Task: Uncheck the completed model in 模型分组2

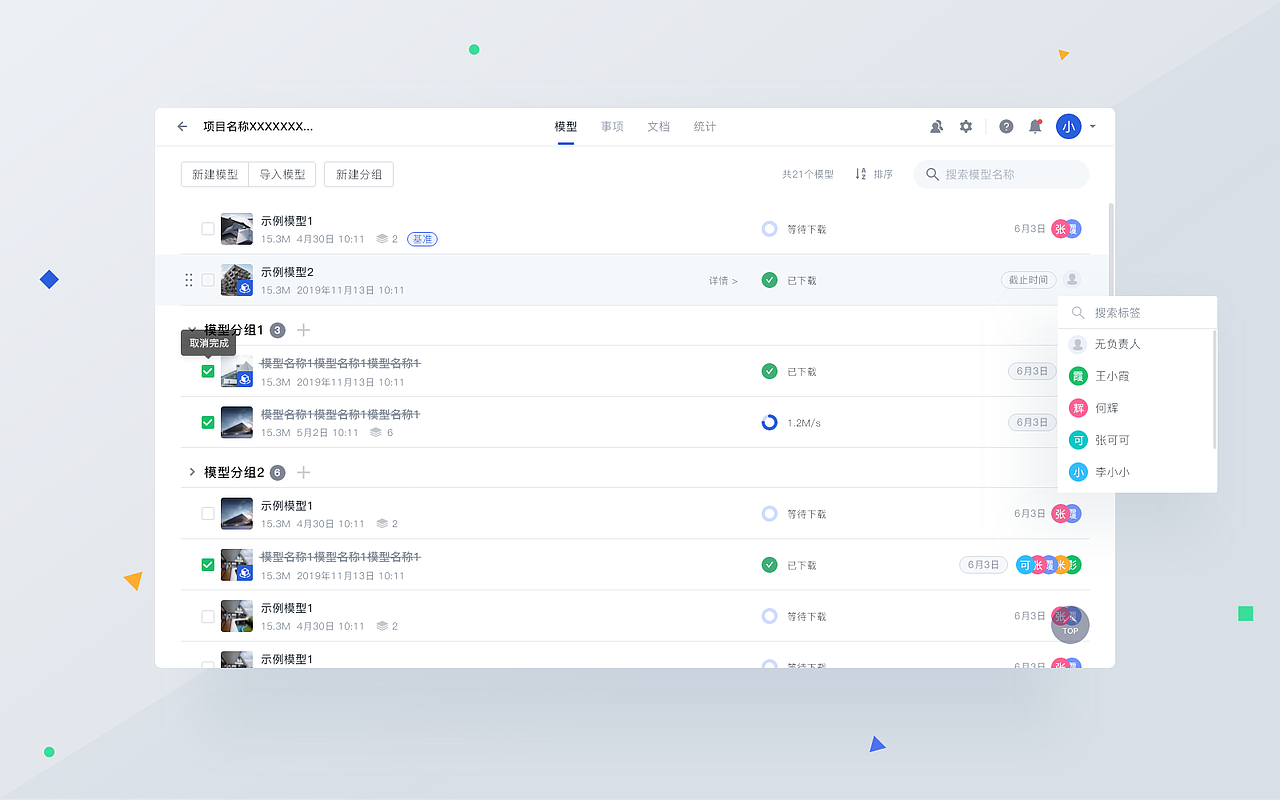Action: tap(207, 564)
